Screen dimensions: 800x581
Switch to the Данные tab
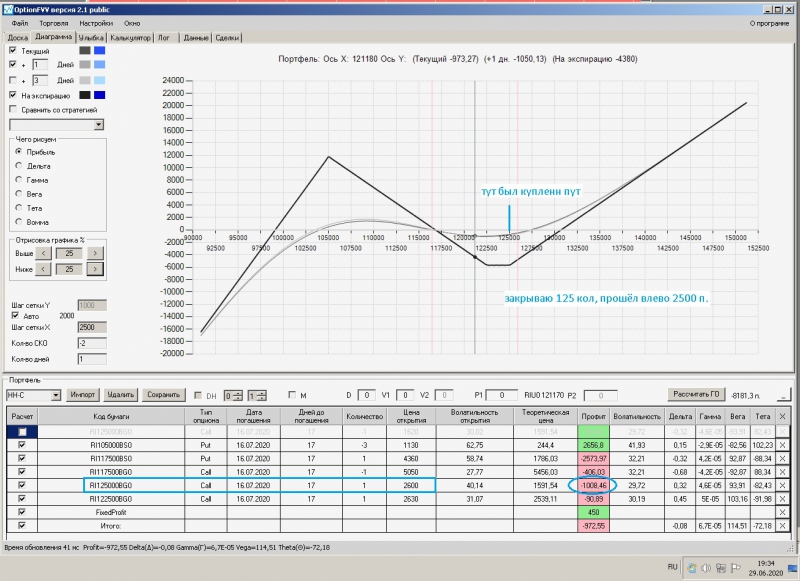click(x=196, y=38)
